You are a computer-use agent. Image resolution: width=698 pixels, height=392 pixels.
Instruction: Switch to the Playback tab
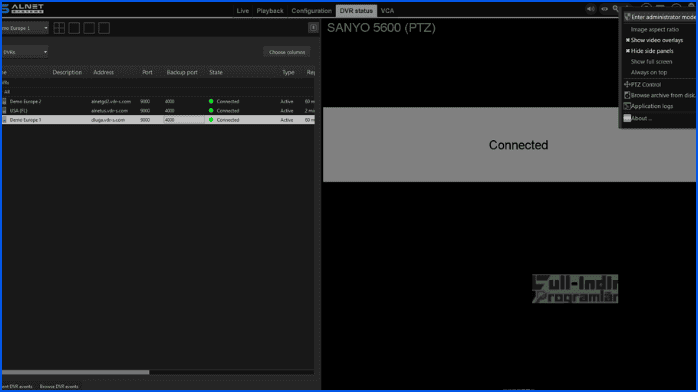270,11
